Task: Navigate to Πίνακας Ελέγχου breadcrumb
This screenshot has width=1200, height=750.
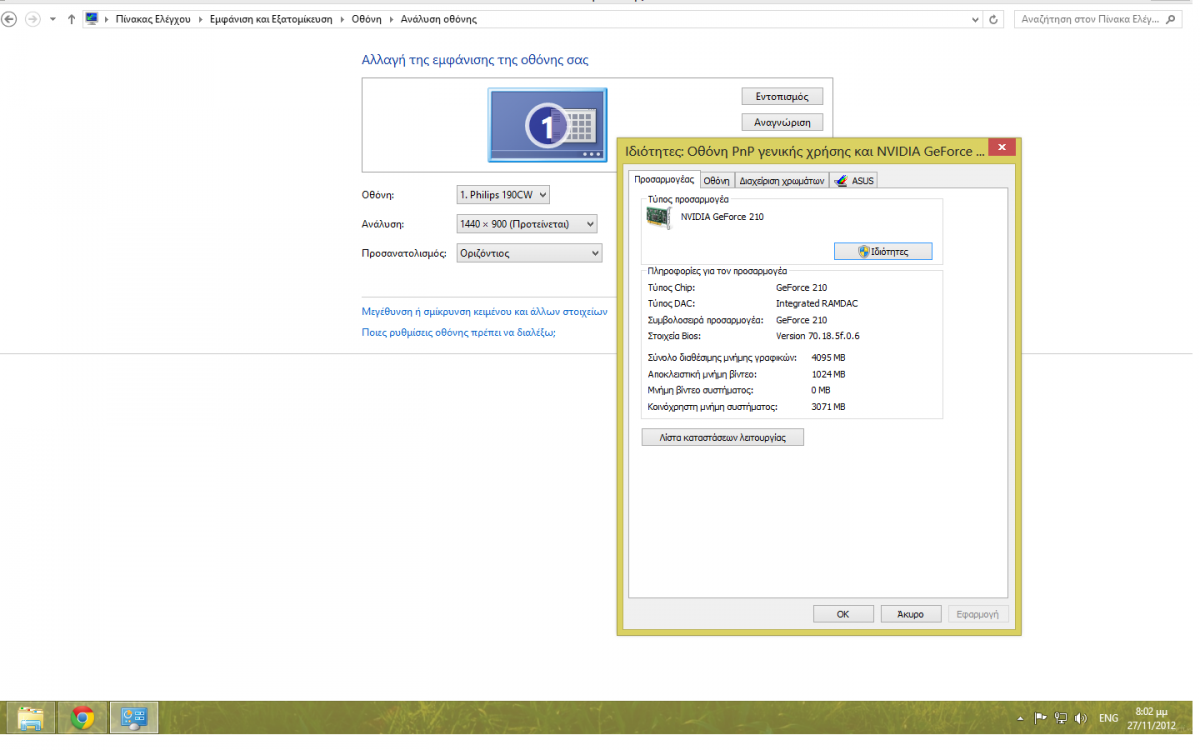Action: 153,19
